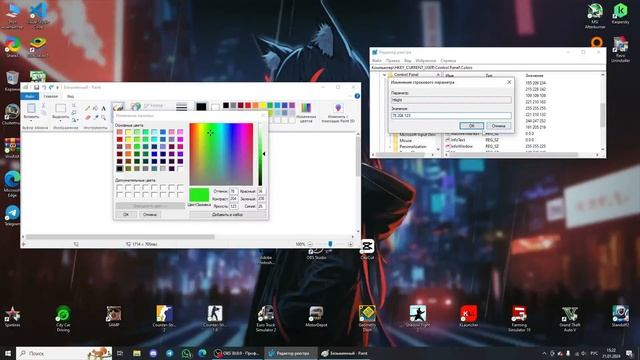Viewport: 640px width, 360px height.
Task: Collapse the Control Panel tree node in registry
Action: pyautogui.click(x=384, y=75)
